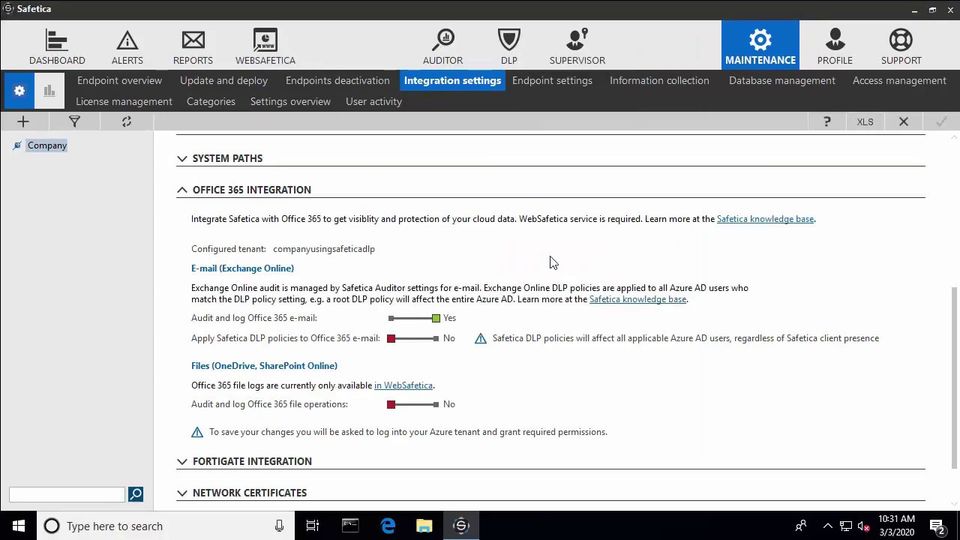Open Safetica knowledge base link in intro
Image resolution: width=960 pixels, height=540 pixels.
coord(765,219)
